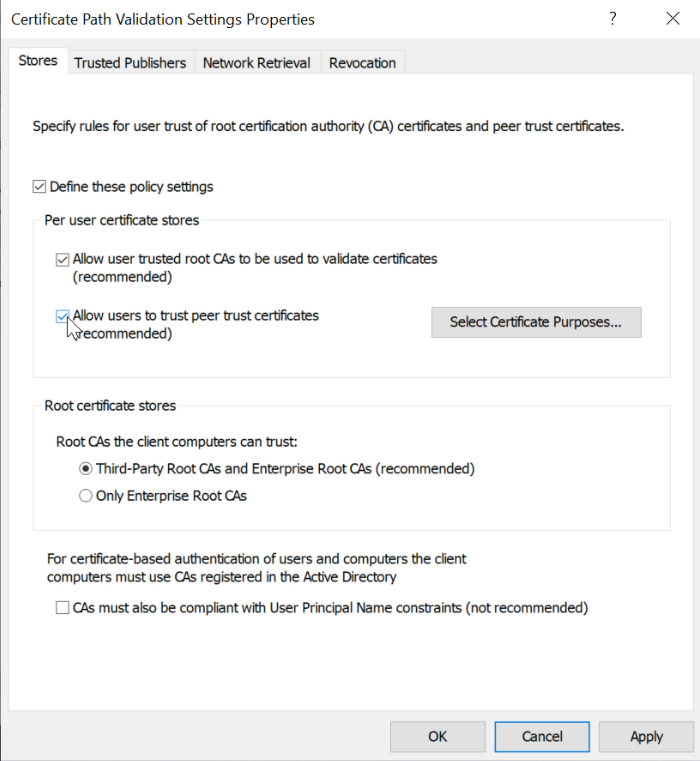The width and height of the screenshot is (700, 761).
Task: Toggle Allow user trusted root CAs checkbox
Action: [x=63, y=259]
